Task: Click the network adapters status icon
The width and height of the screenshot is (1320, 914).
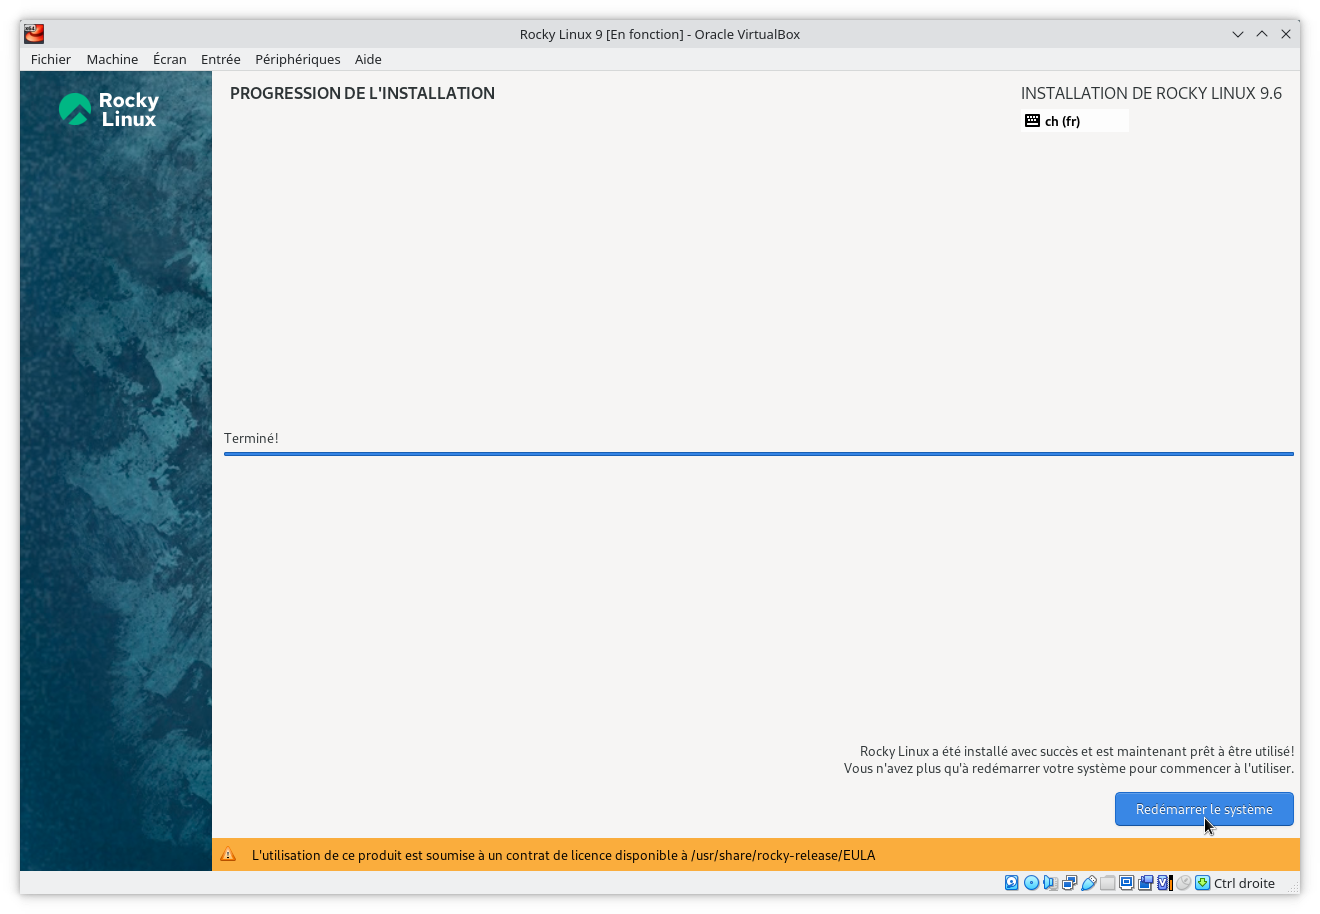Action: (x=1068, y=883)
